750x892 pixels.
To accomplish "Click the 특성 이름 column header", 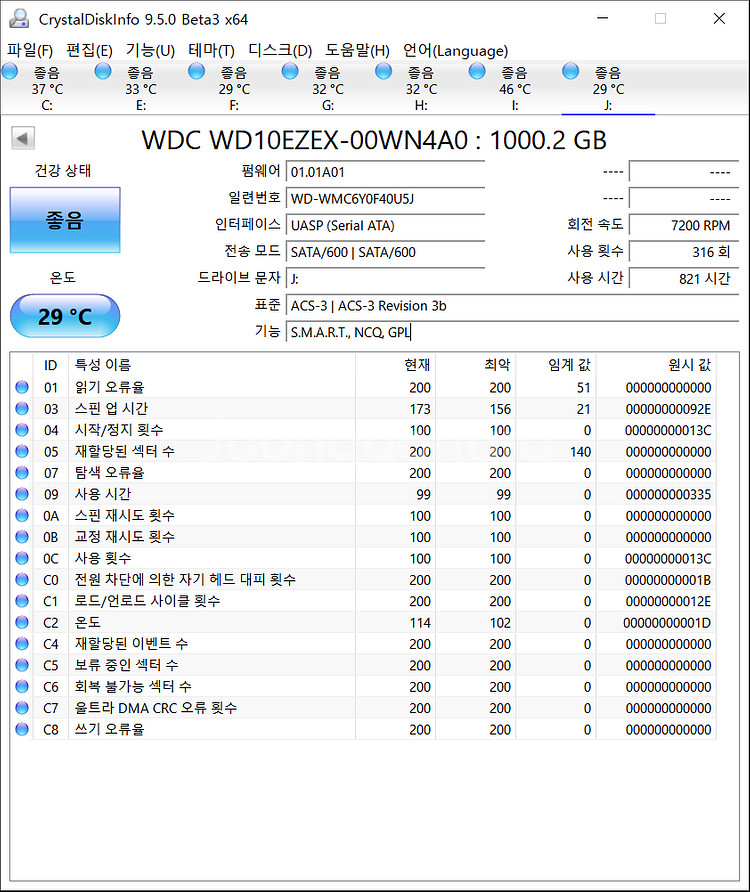I will point(212,365).
